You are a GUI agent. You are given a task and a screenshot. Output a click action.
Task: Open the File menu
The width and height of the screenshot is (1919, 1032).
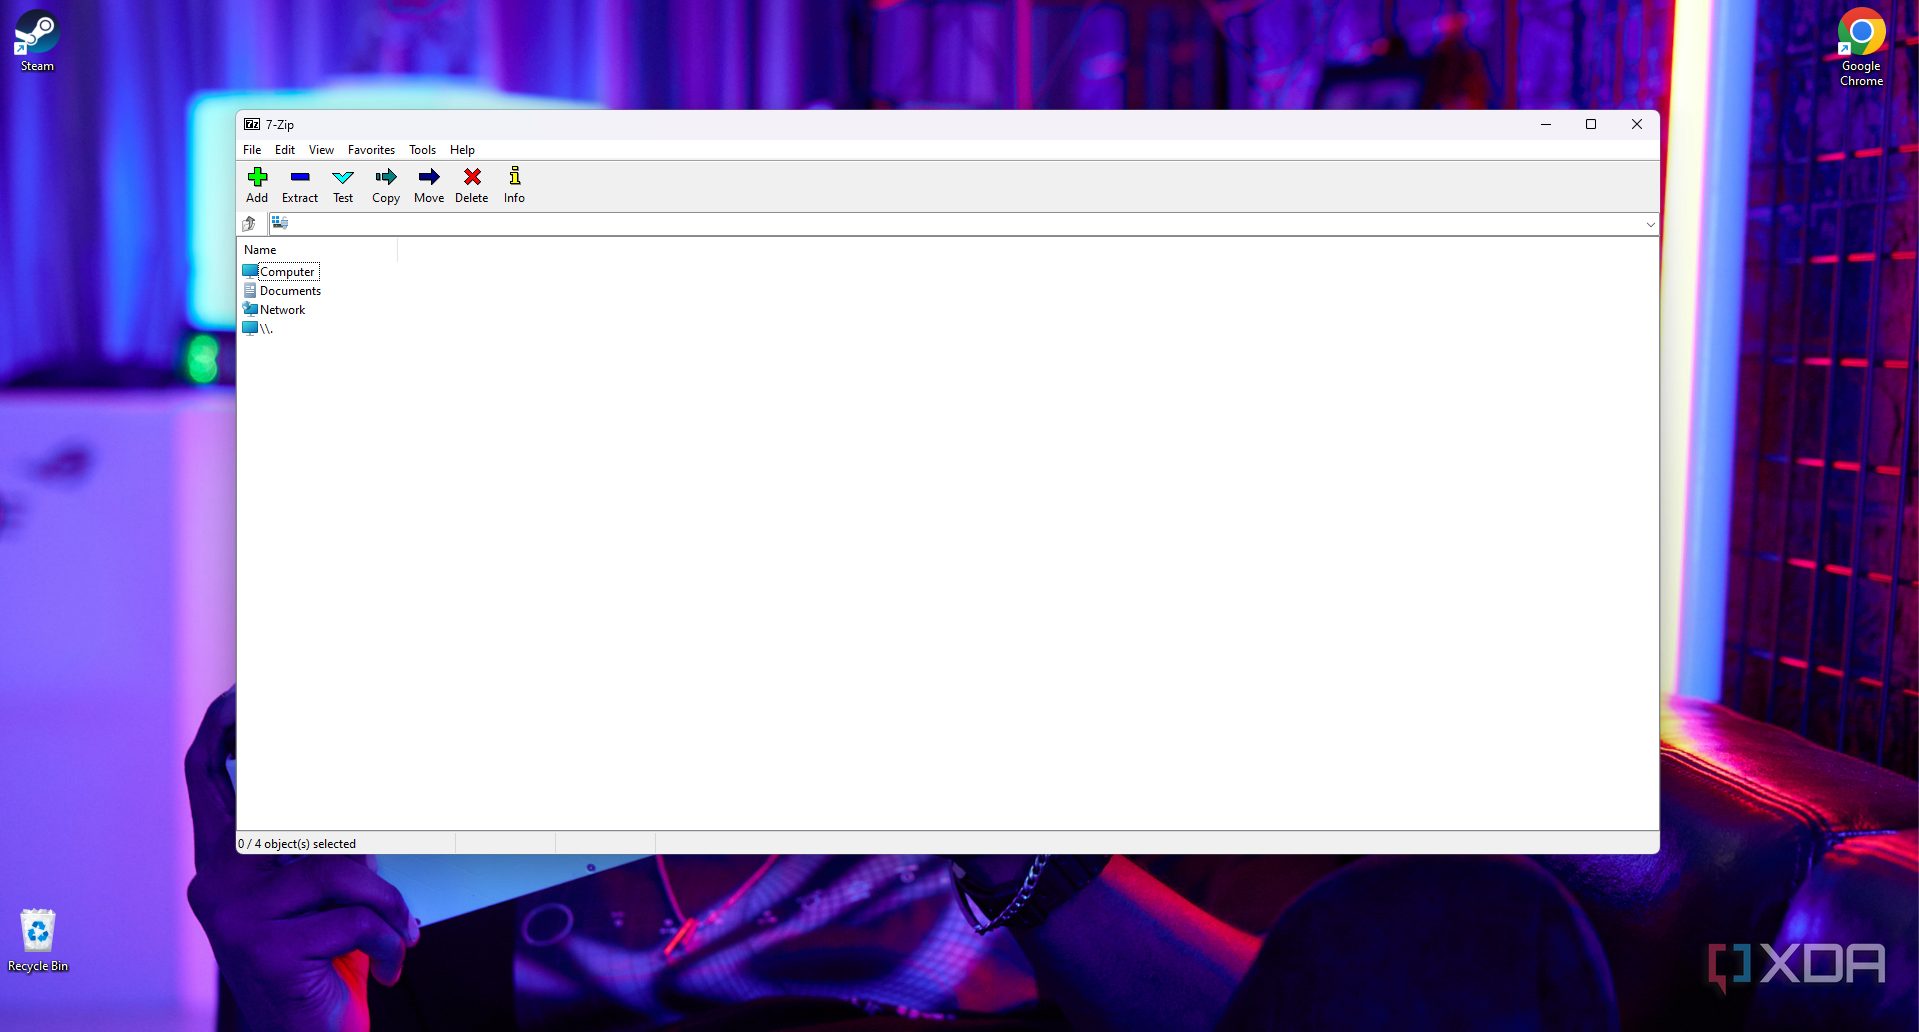(x=252, y=150)
